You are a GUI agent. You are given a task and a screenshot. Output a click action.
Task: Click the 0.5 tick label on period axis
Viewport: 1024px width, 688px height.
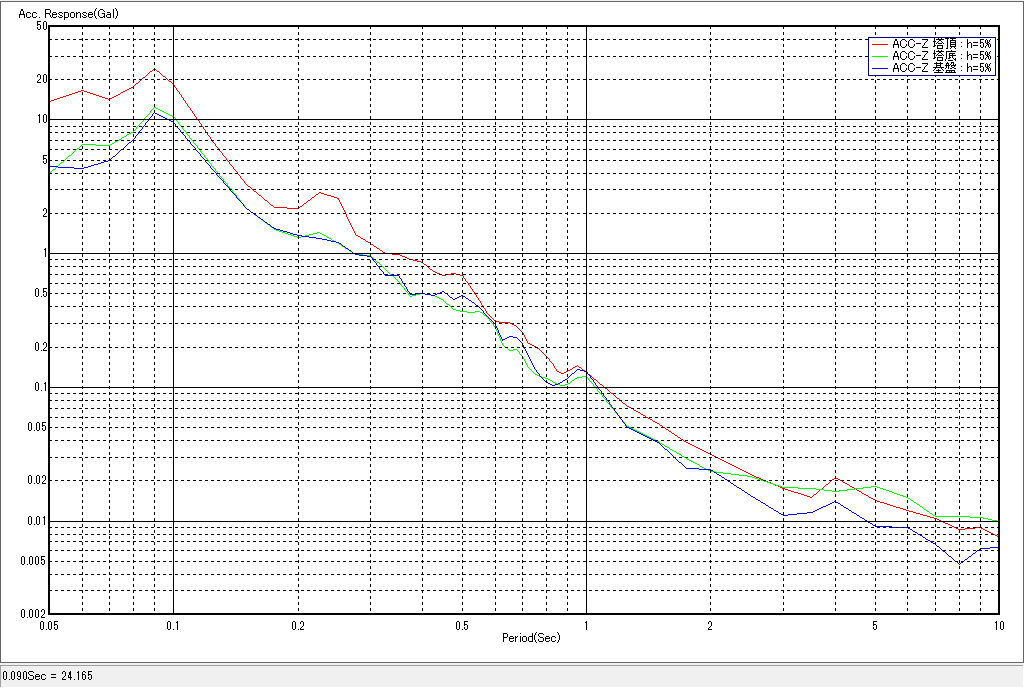coord(461,625)
